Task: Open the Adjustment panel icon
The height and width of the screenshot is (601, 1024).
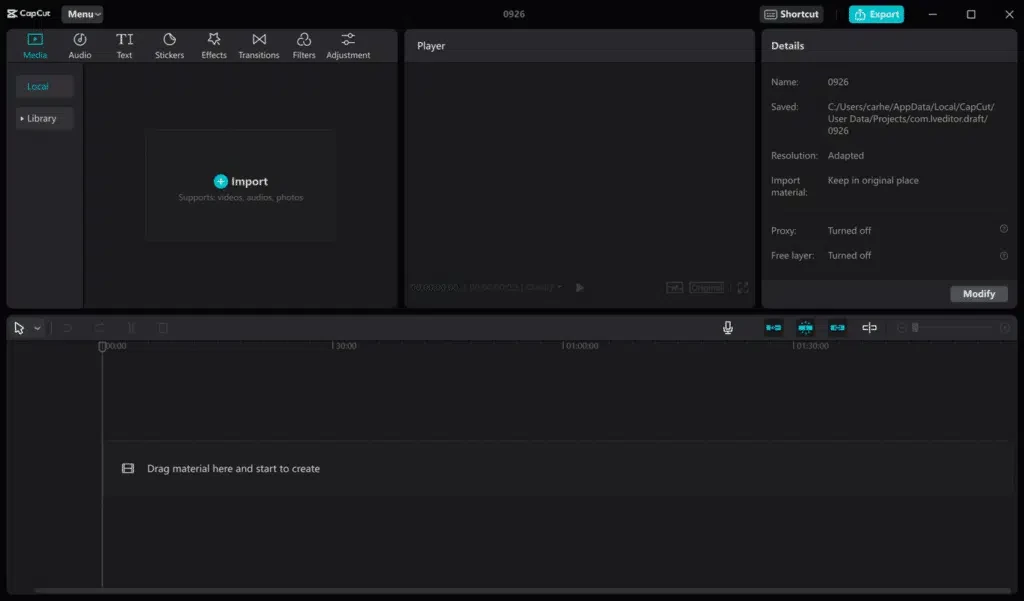Action: pyautogui.click(x=348, y=45)
